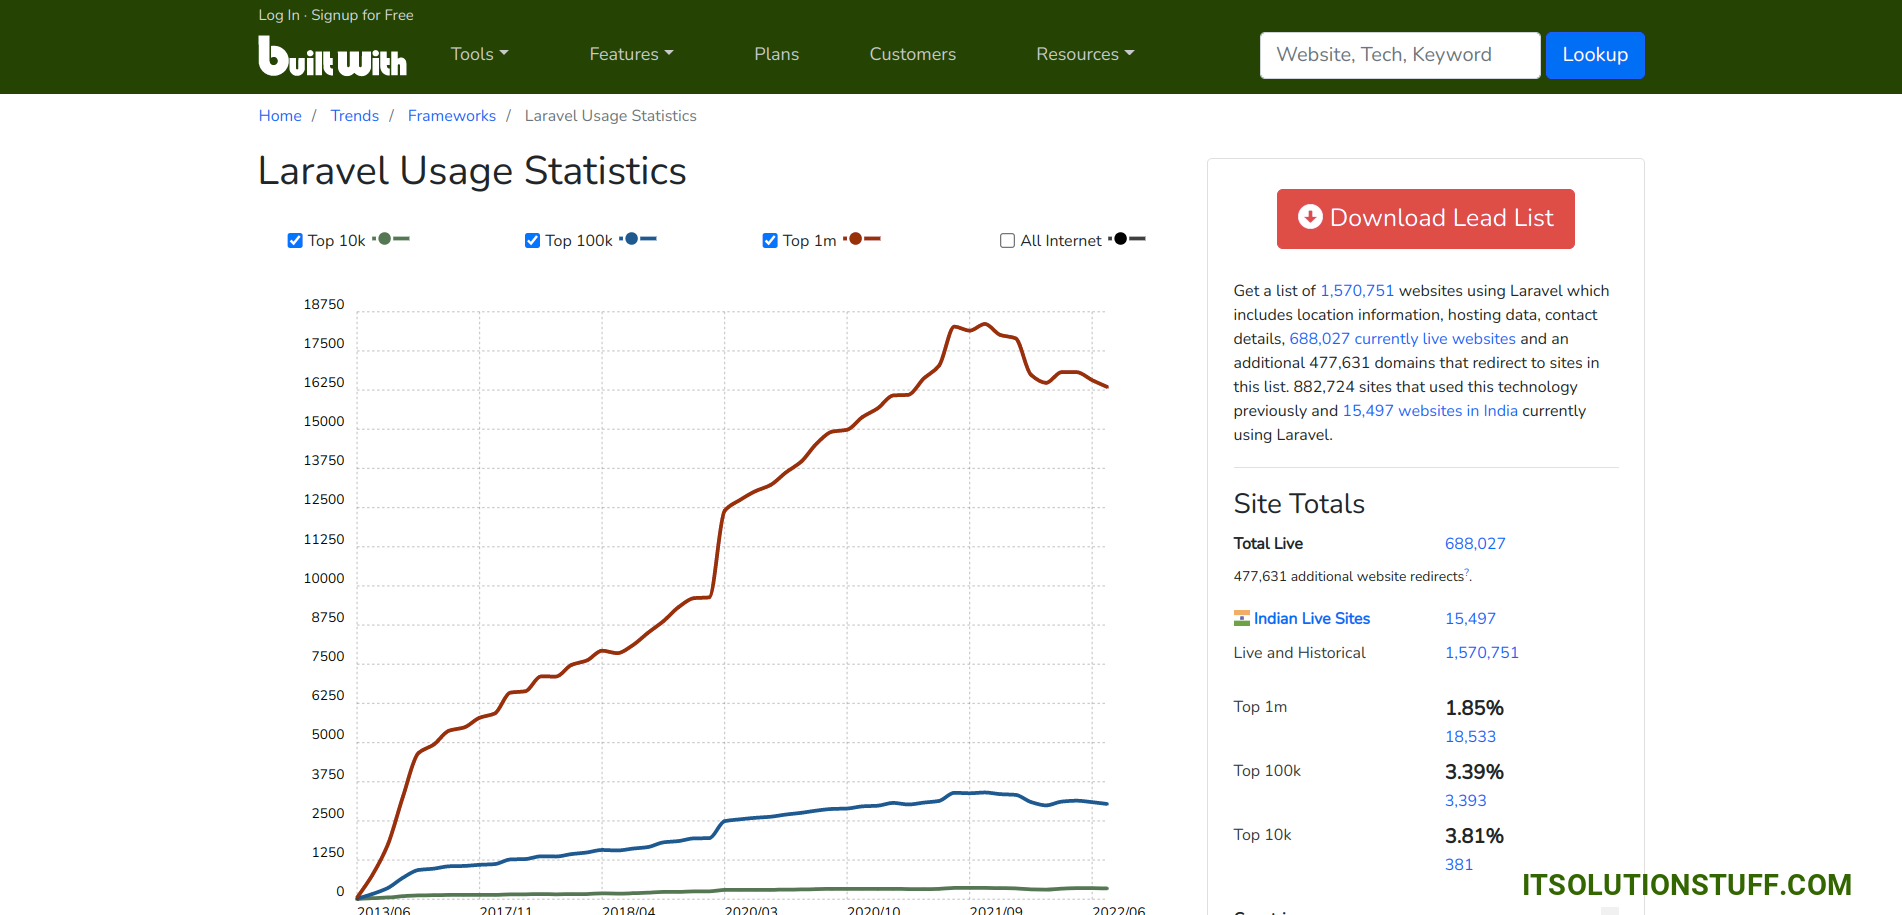Open the Plans page
The width and height of the screenshot is (1902, 915).
click(776, 54)
